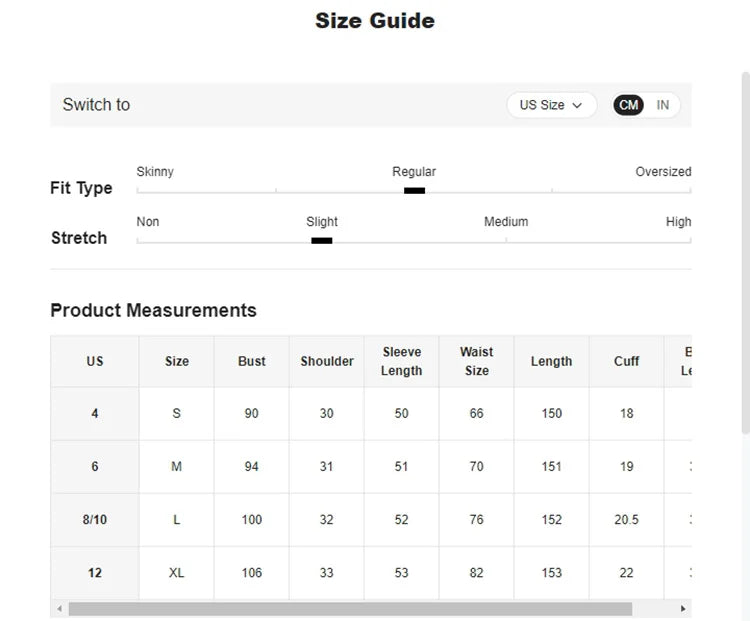Click the horizontal scrollbar right arrow
The image size is (750, 621).
683,609
